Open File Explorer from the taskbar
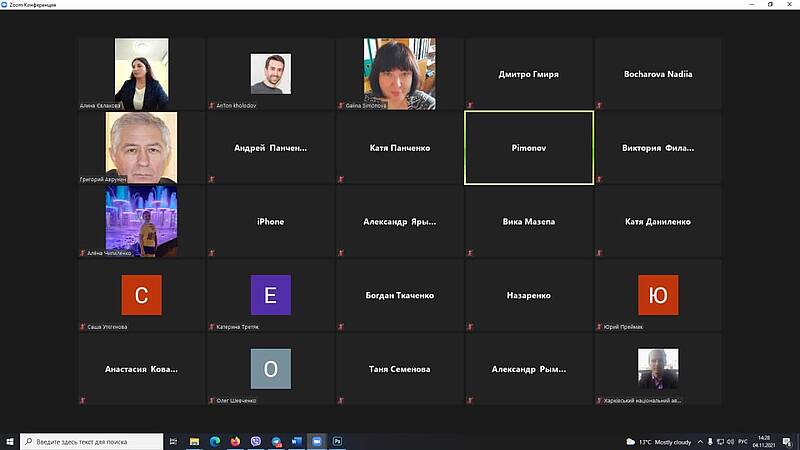This screenshot has height=450, width=800. [193, 441]
